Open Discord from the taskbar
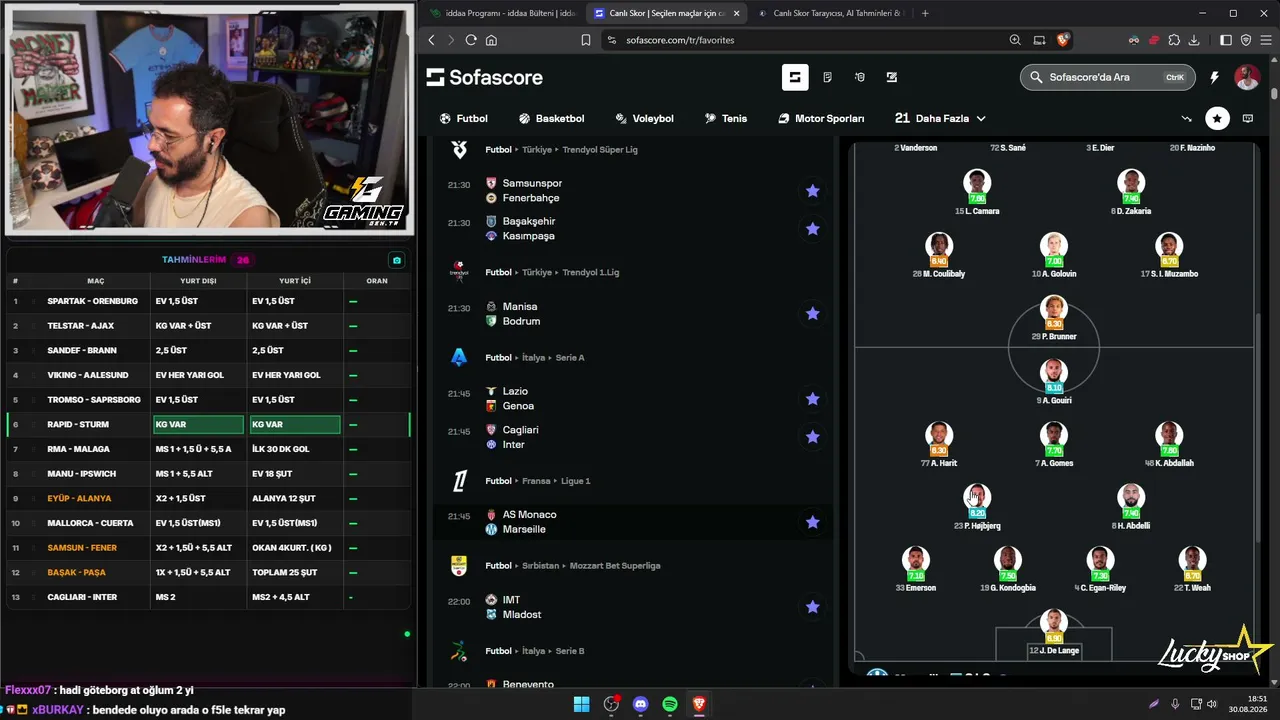1280x720 pixels. pyautogui.click(x=641, y=704)
